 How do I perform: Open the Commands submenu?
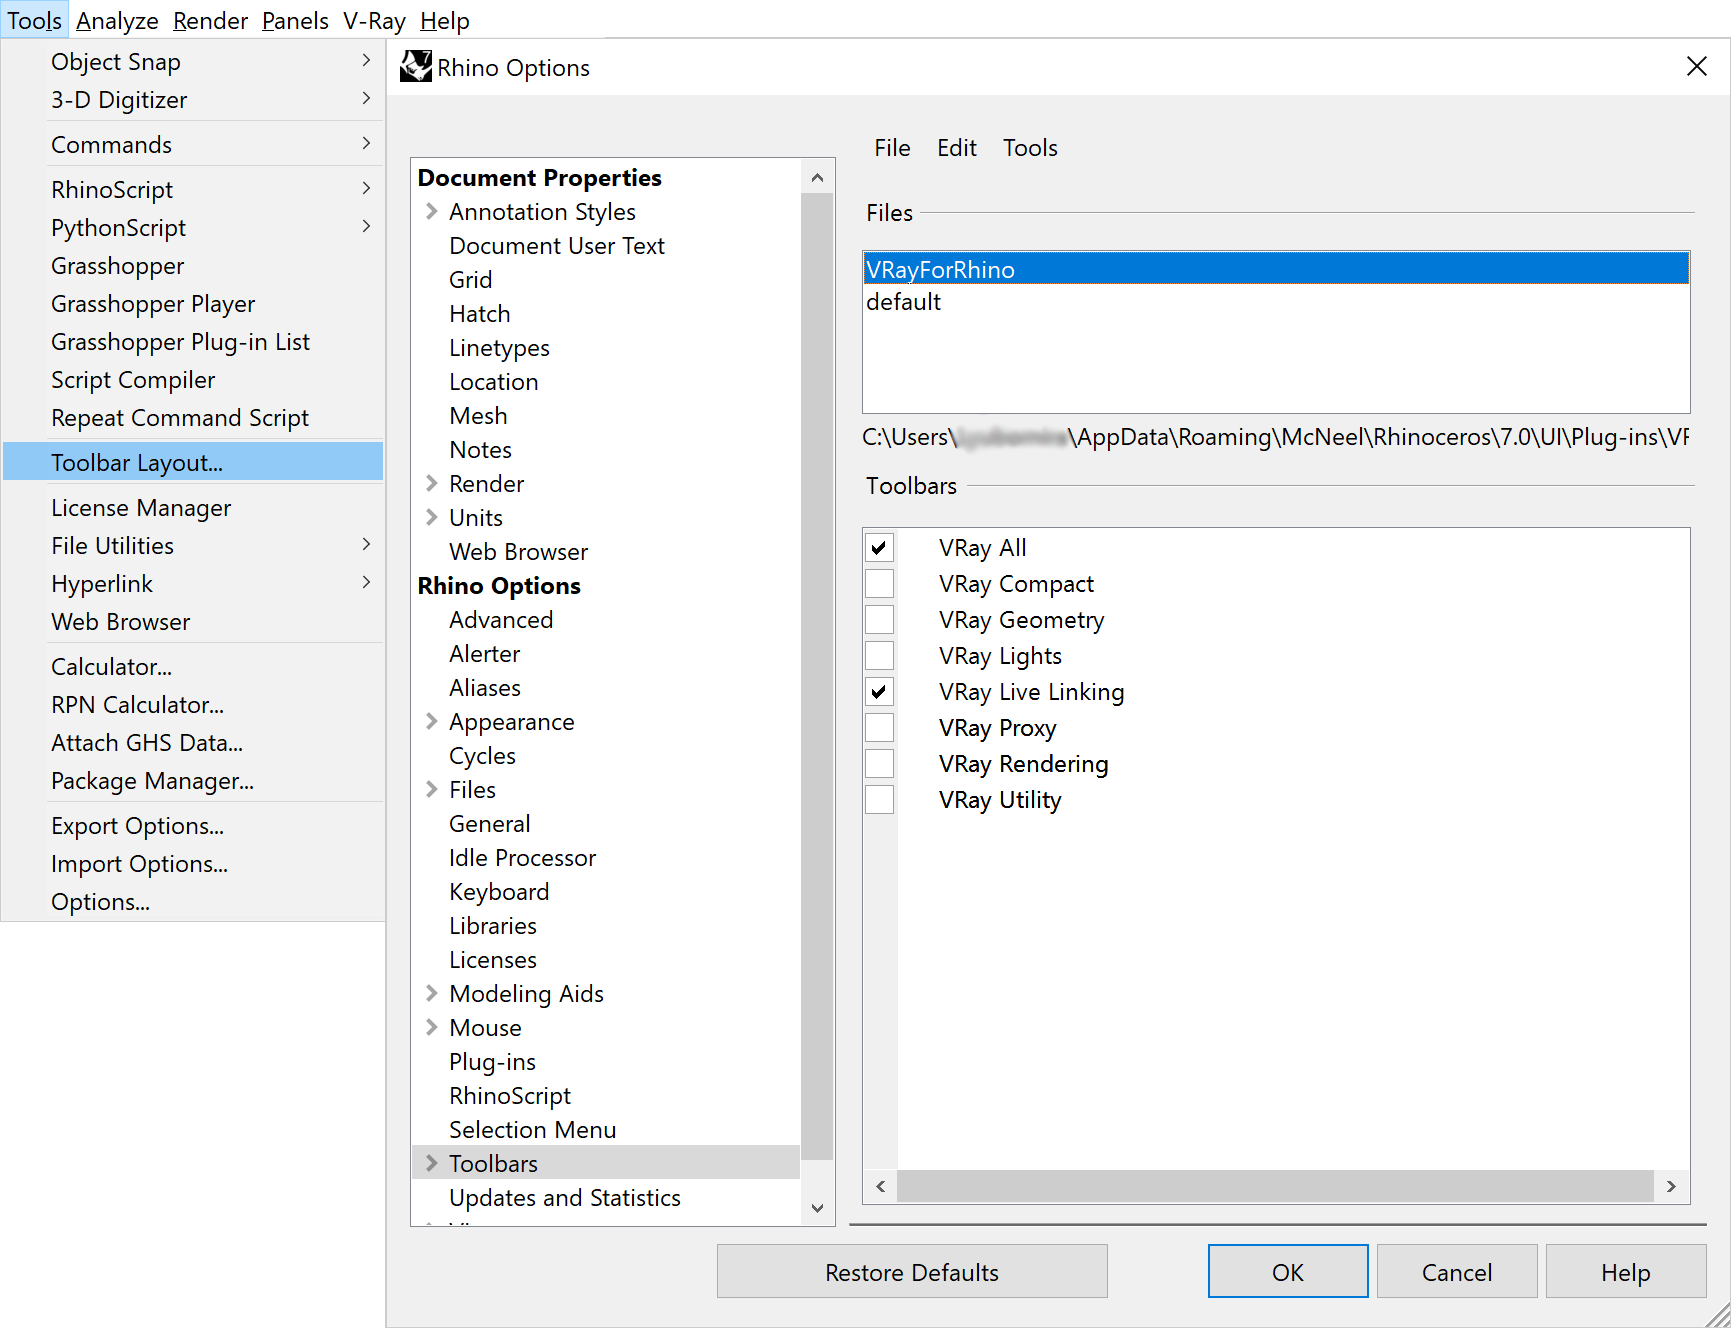(x=193, y=144)
